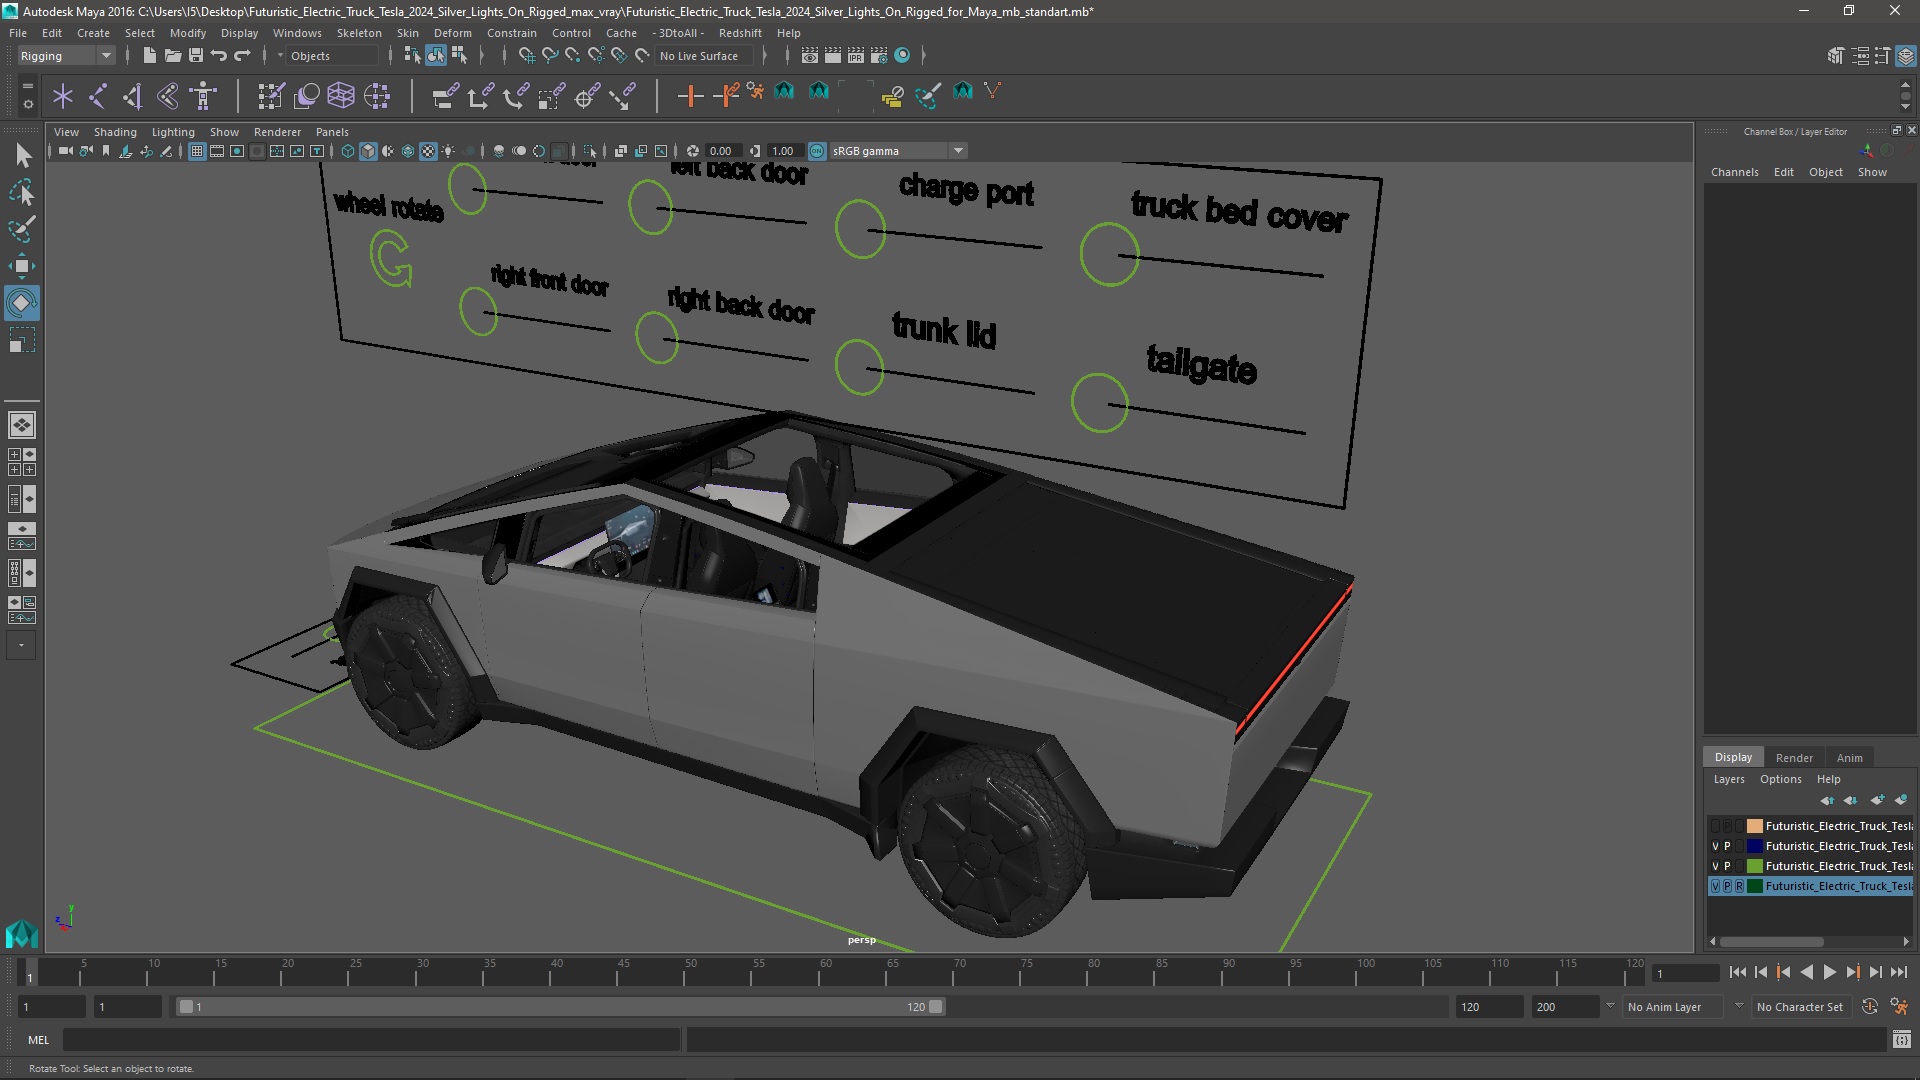
Task: Open the Rigging menu set dropdown
Action: tap(66, 56)
